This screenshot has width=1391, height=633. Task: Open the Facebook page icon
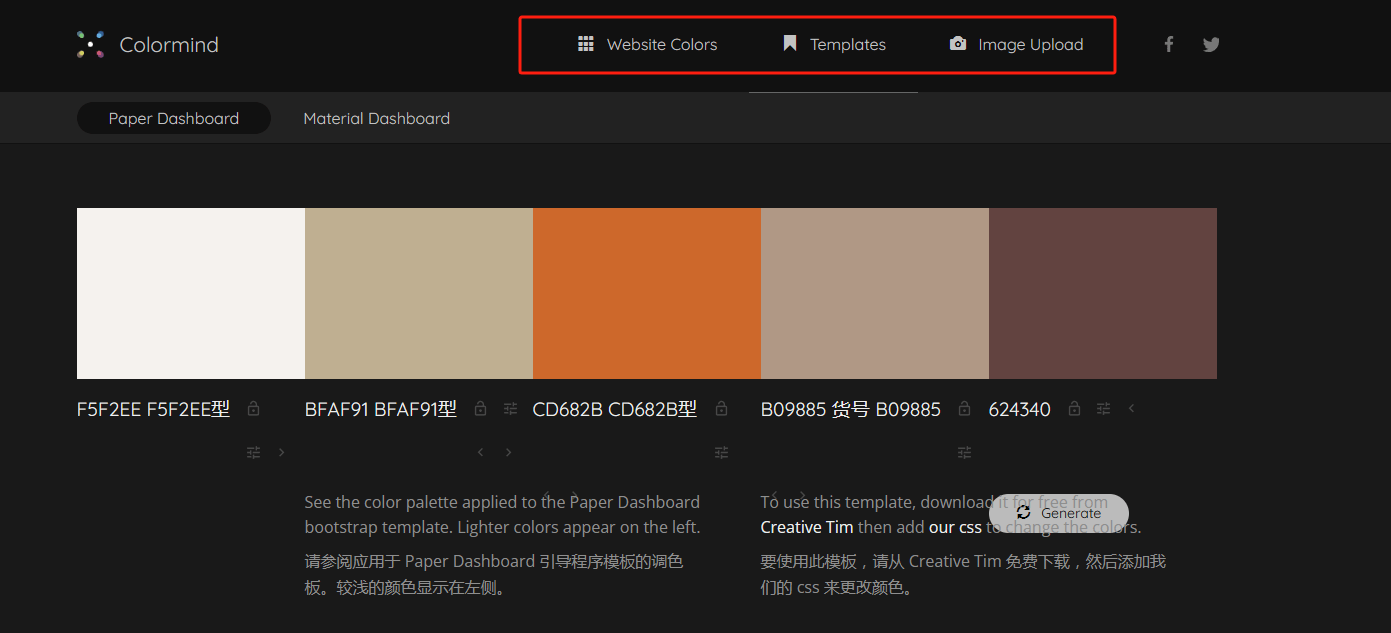coord(1168,44)
